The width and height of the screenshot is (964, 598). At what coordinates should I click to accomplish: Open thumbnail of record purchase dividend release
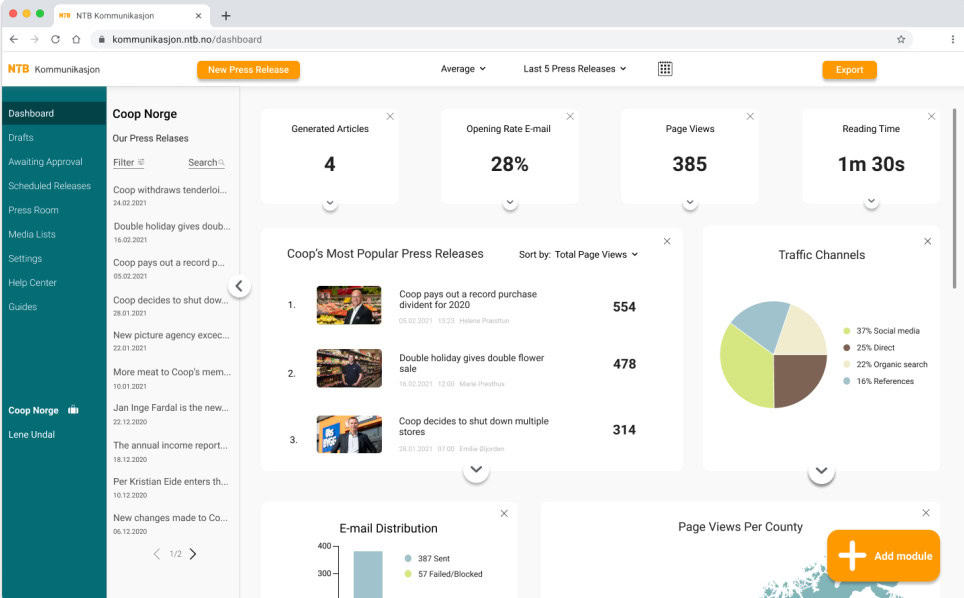click(x=349, y=305)
